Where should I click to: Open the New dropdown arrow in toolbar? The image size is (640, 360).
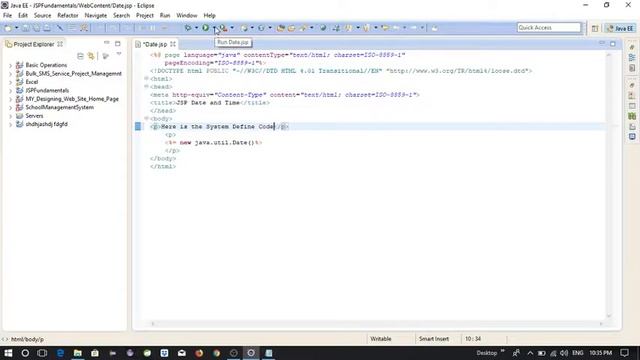[x=16, y=28]
